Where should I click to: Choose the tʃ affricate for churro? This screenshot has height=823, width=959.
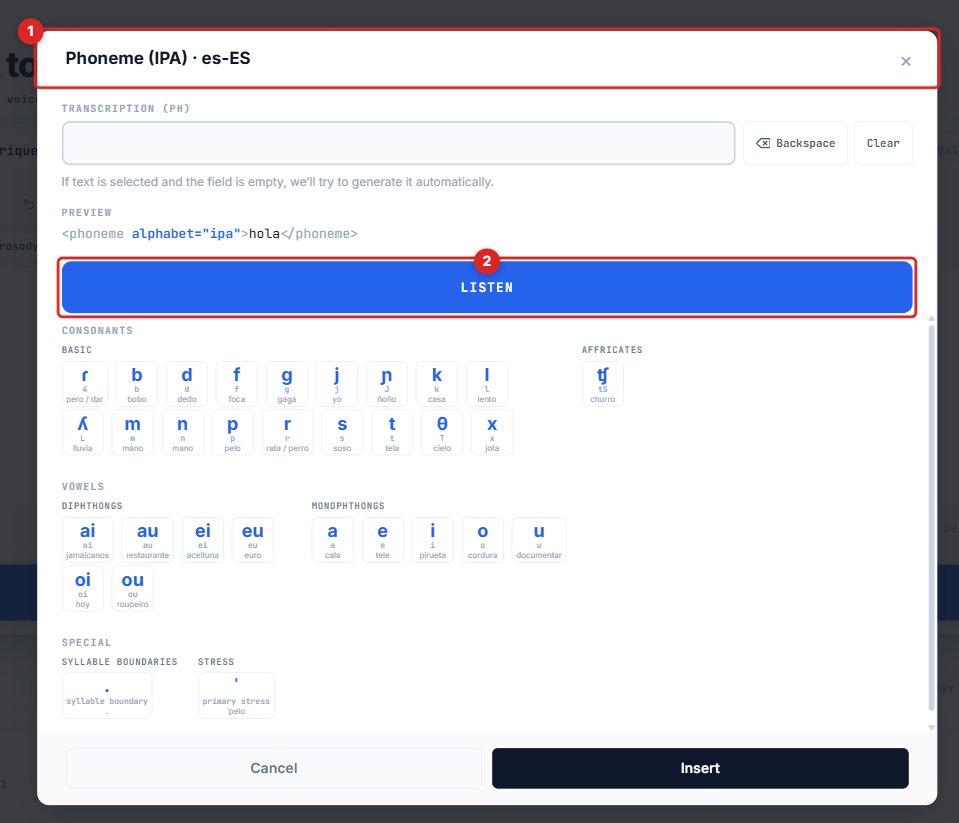coord(602,384)
